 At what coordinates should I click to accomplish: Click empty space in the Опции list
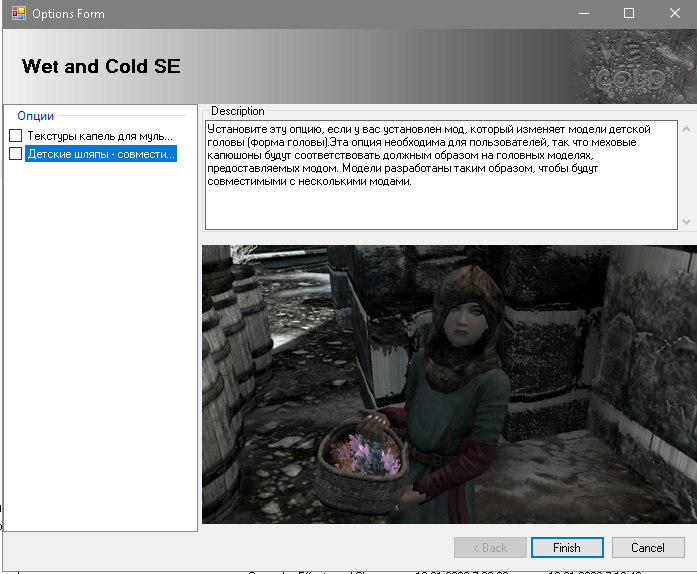tap(100, 350)
